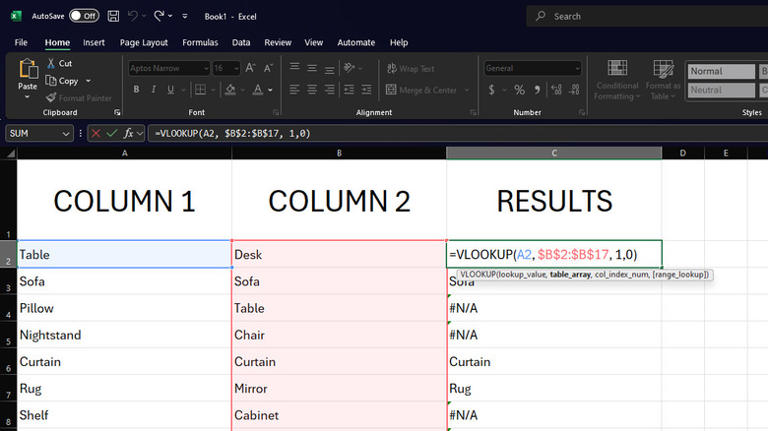The width and height of the screenshot is (768, 431).
Task: Click the Redo arrow icon
Action: pyautogui.click(x=159, y=16)
